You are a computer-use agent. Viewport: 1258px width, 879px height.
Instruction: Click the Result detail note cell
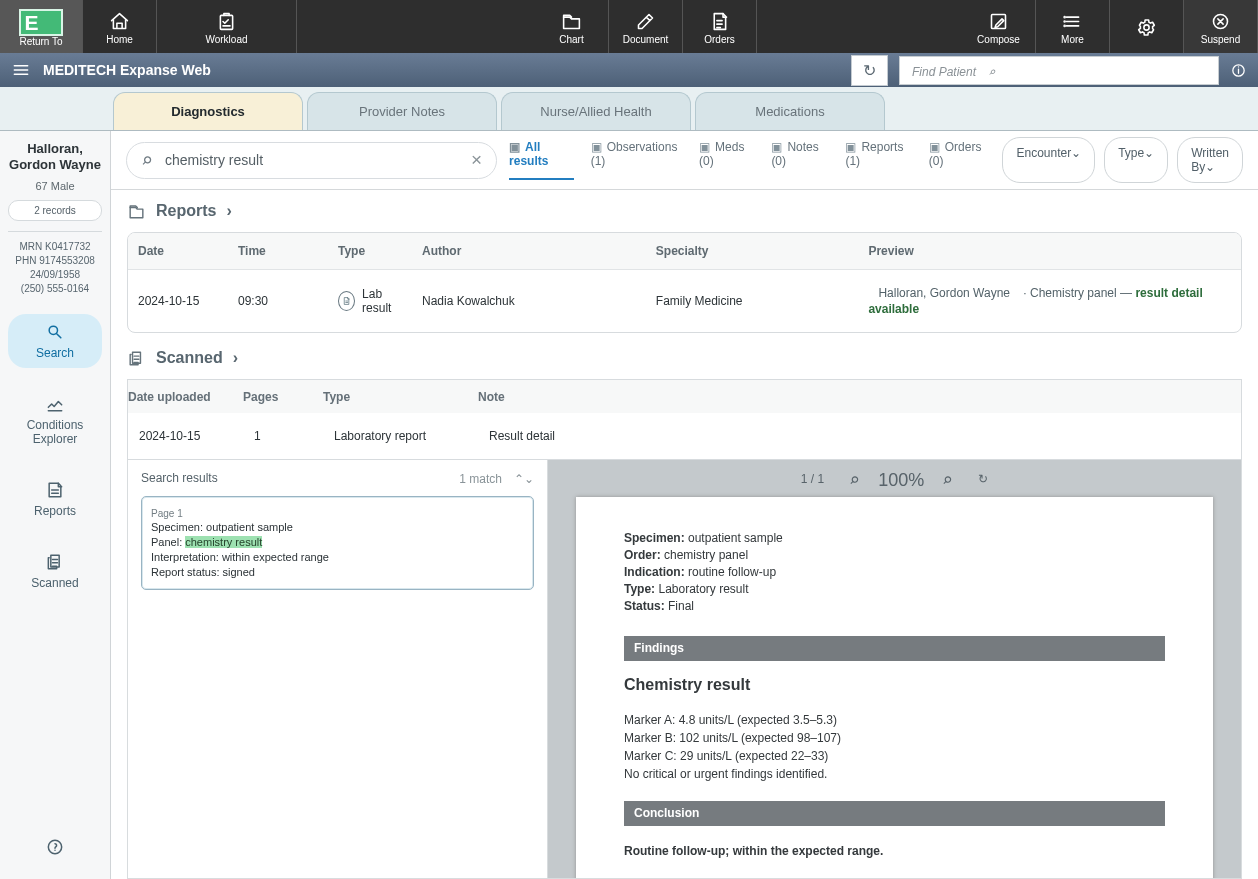(x=522, y=436)
